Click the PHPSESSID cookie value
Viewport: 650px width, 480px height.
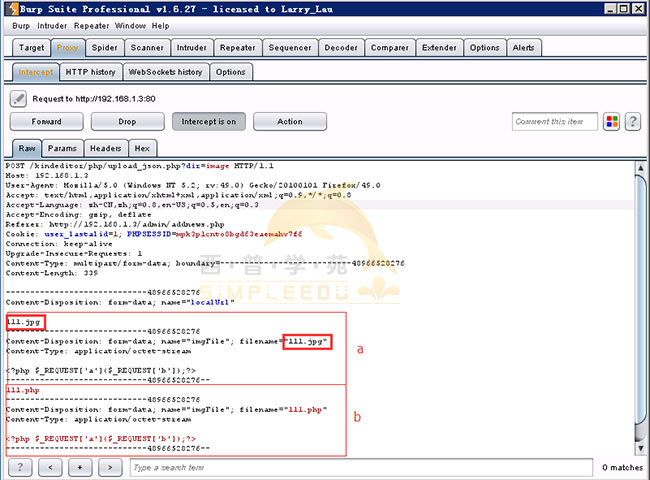point(239,234)
